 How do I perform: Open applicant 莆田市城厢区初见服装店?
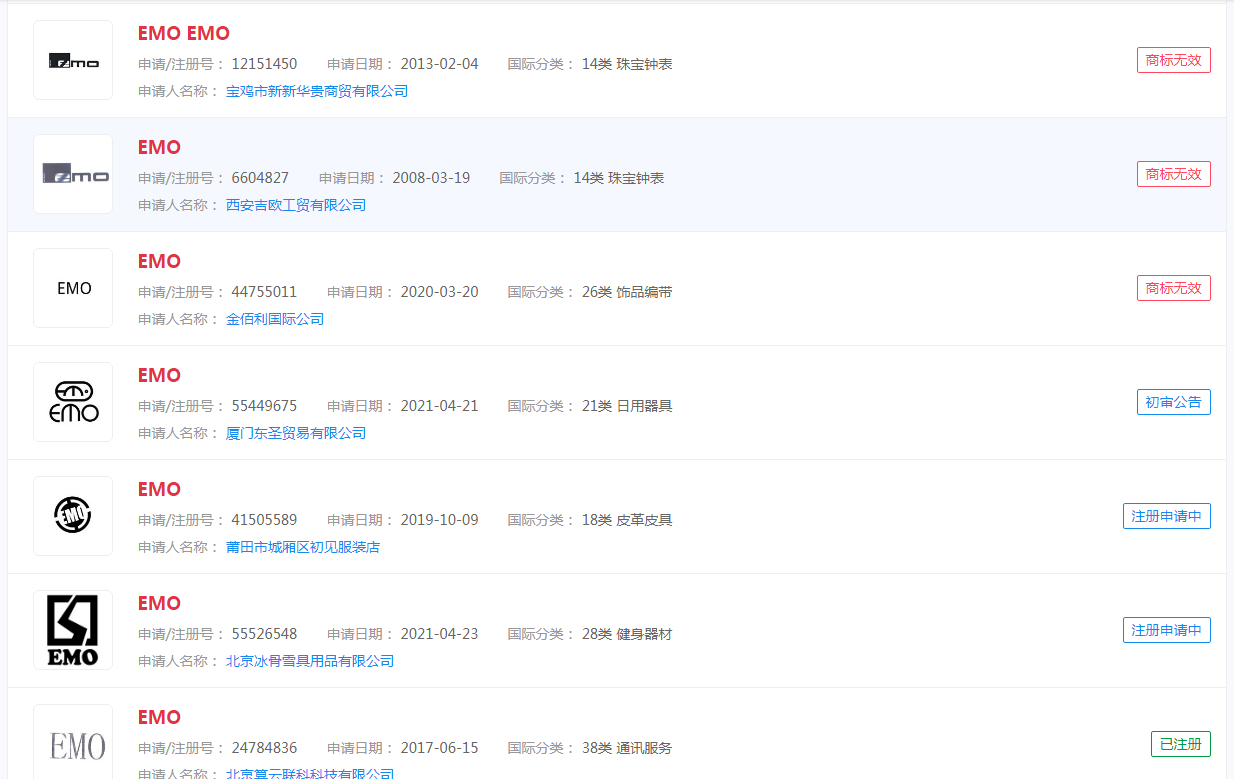(303, 547)
